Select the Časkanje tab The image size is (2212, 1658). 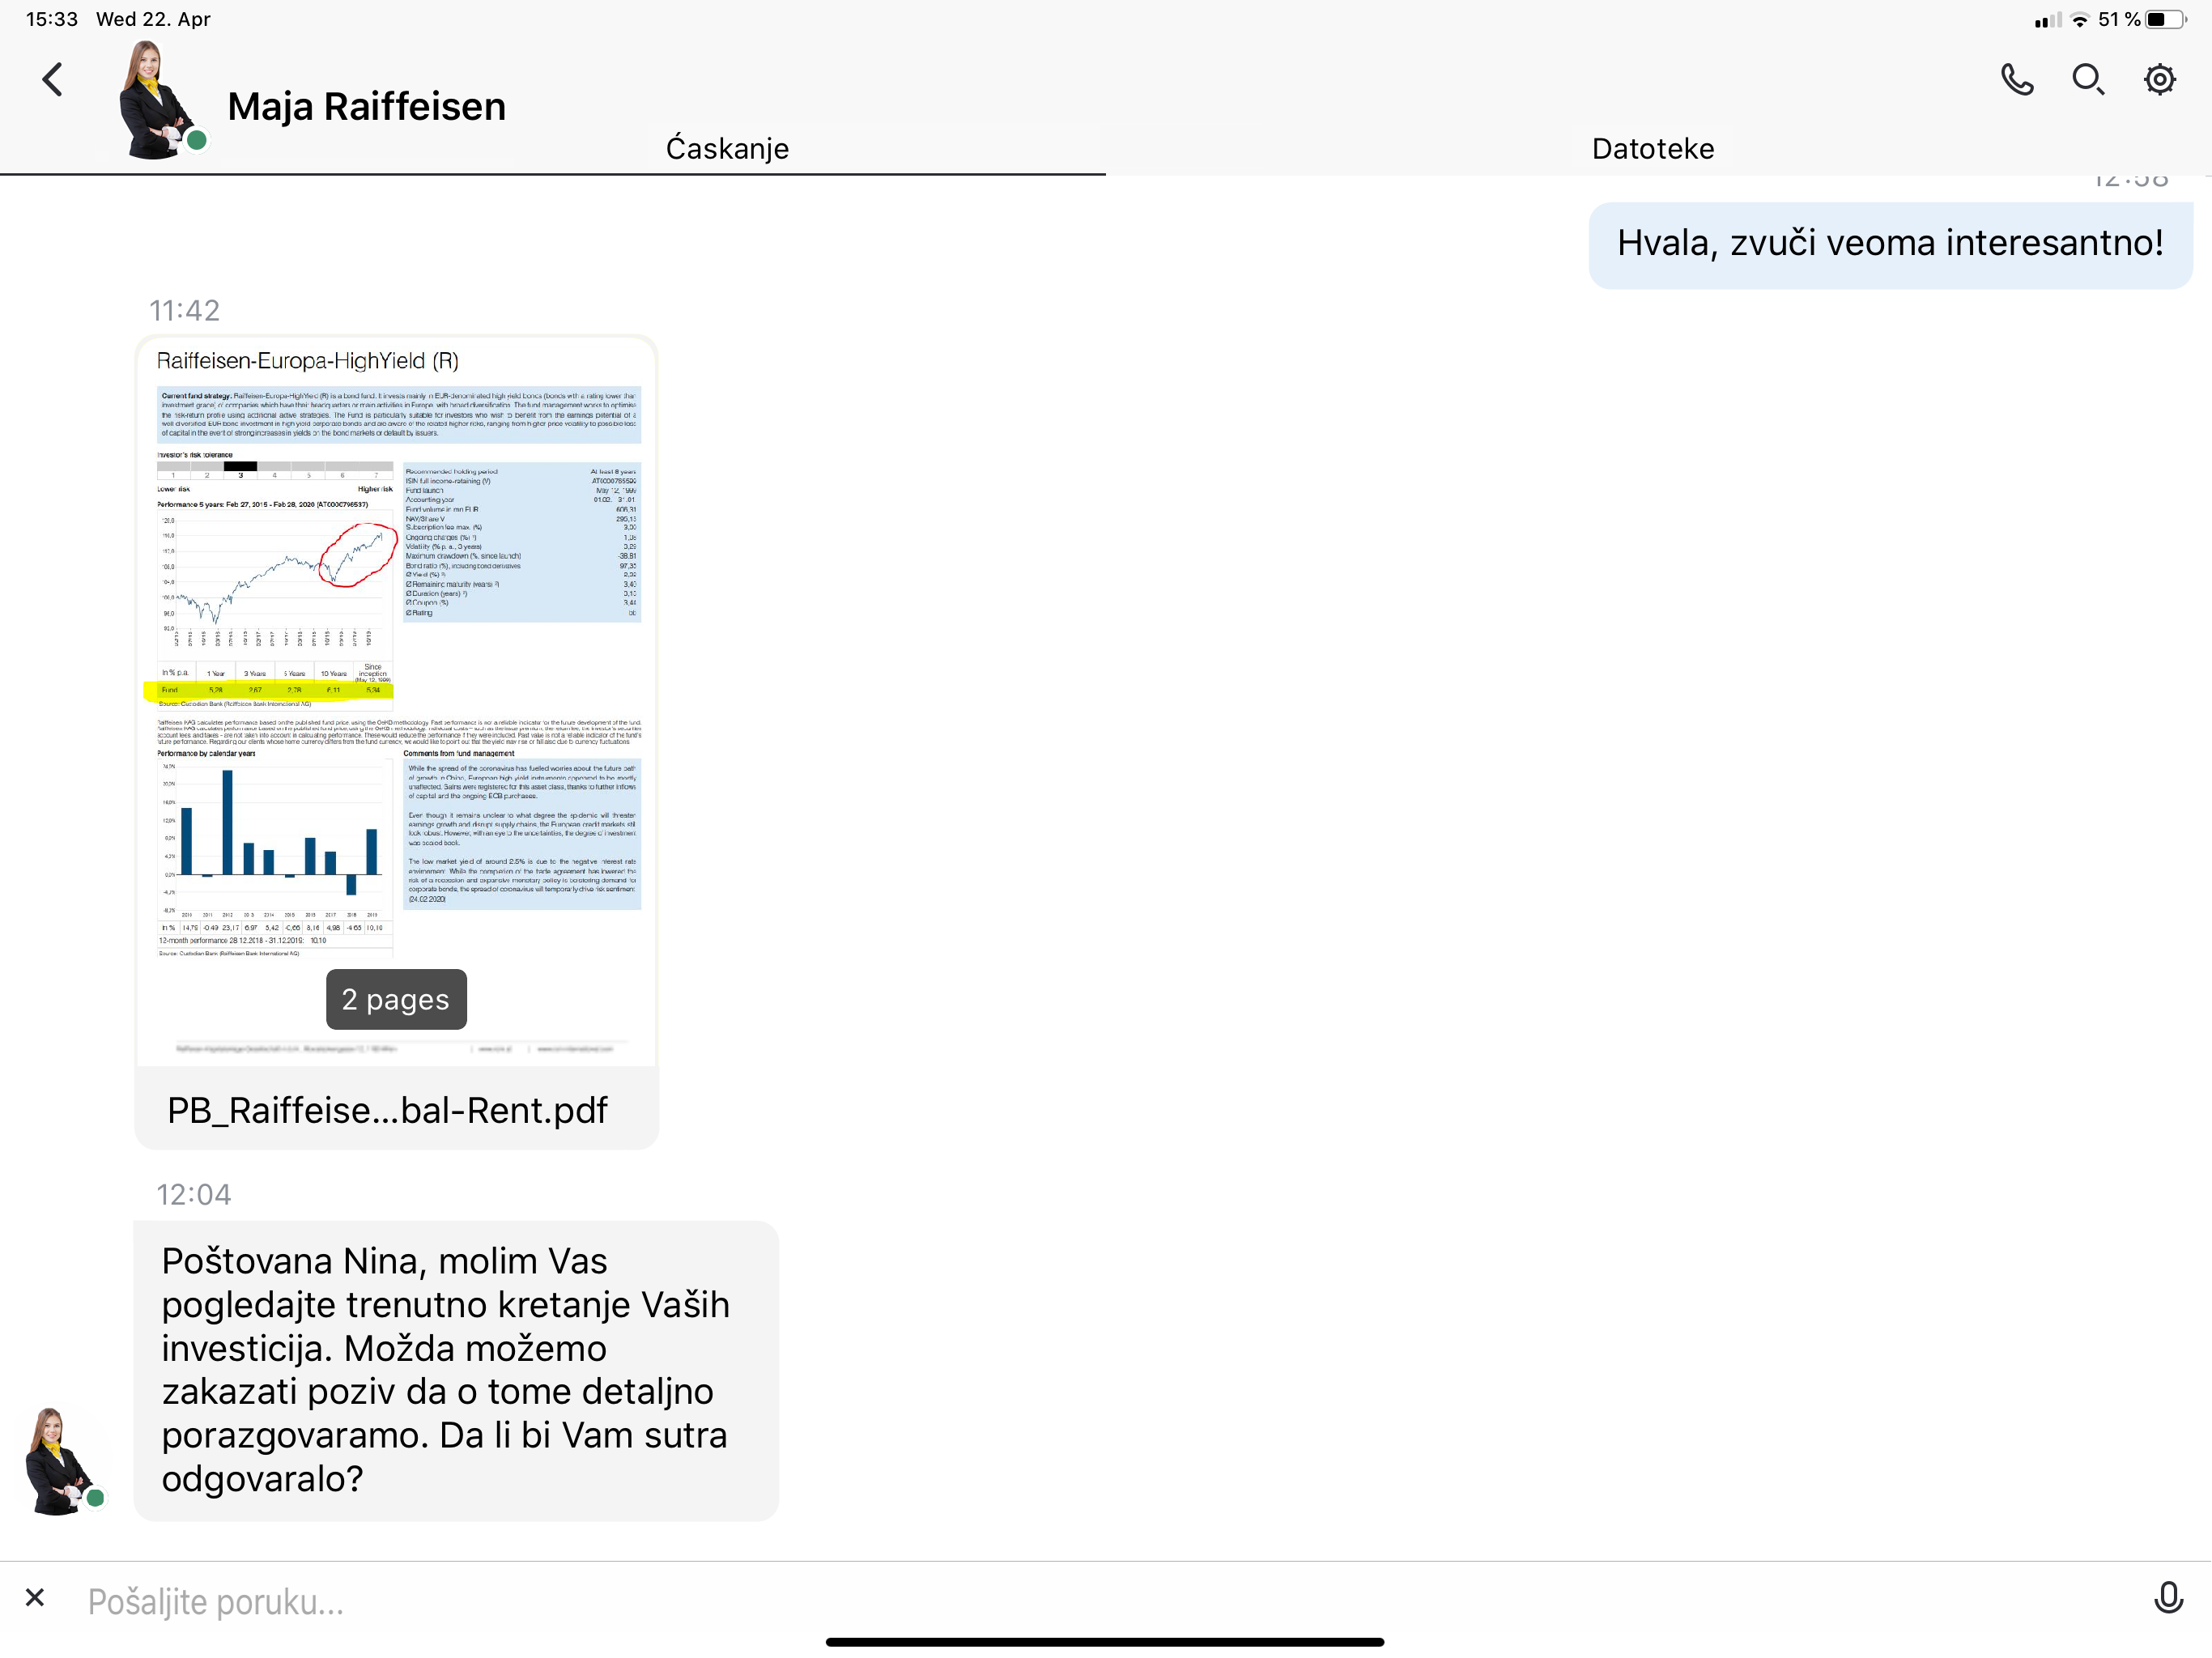727,149
